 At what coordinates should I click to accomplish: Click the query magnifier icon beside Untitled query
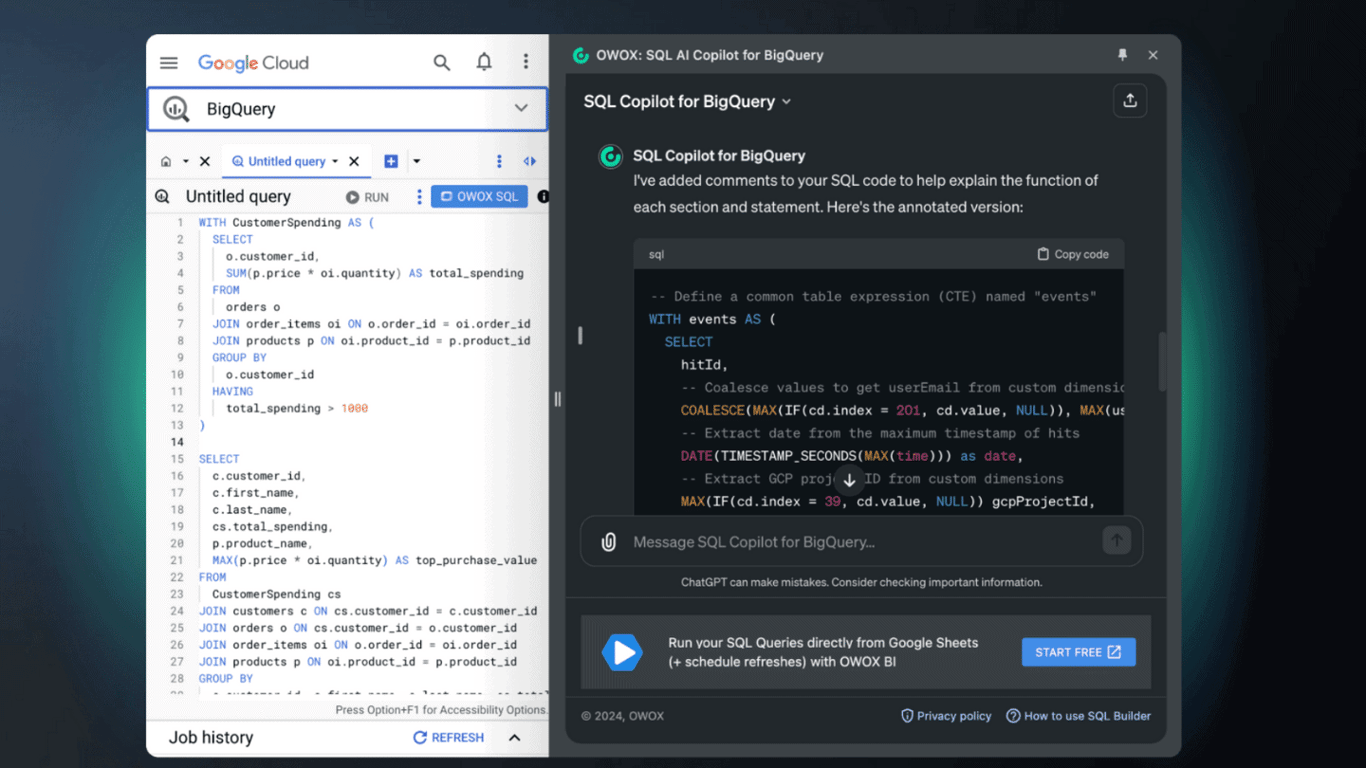[x=162, y=197]
